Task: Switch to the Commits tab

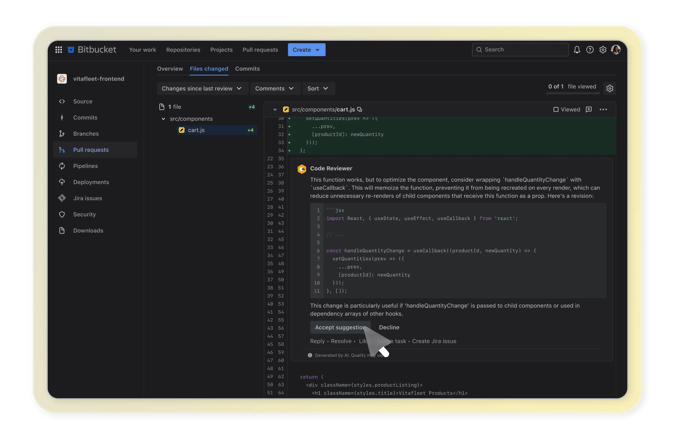Action: pos(247,69)
